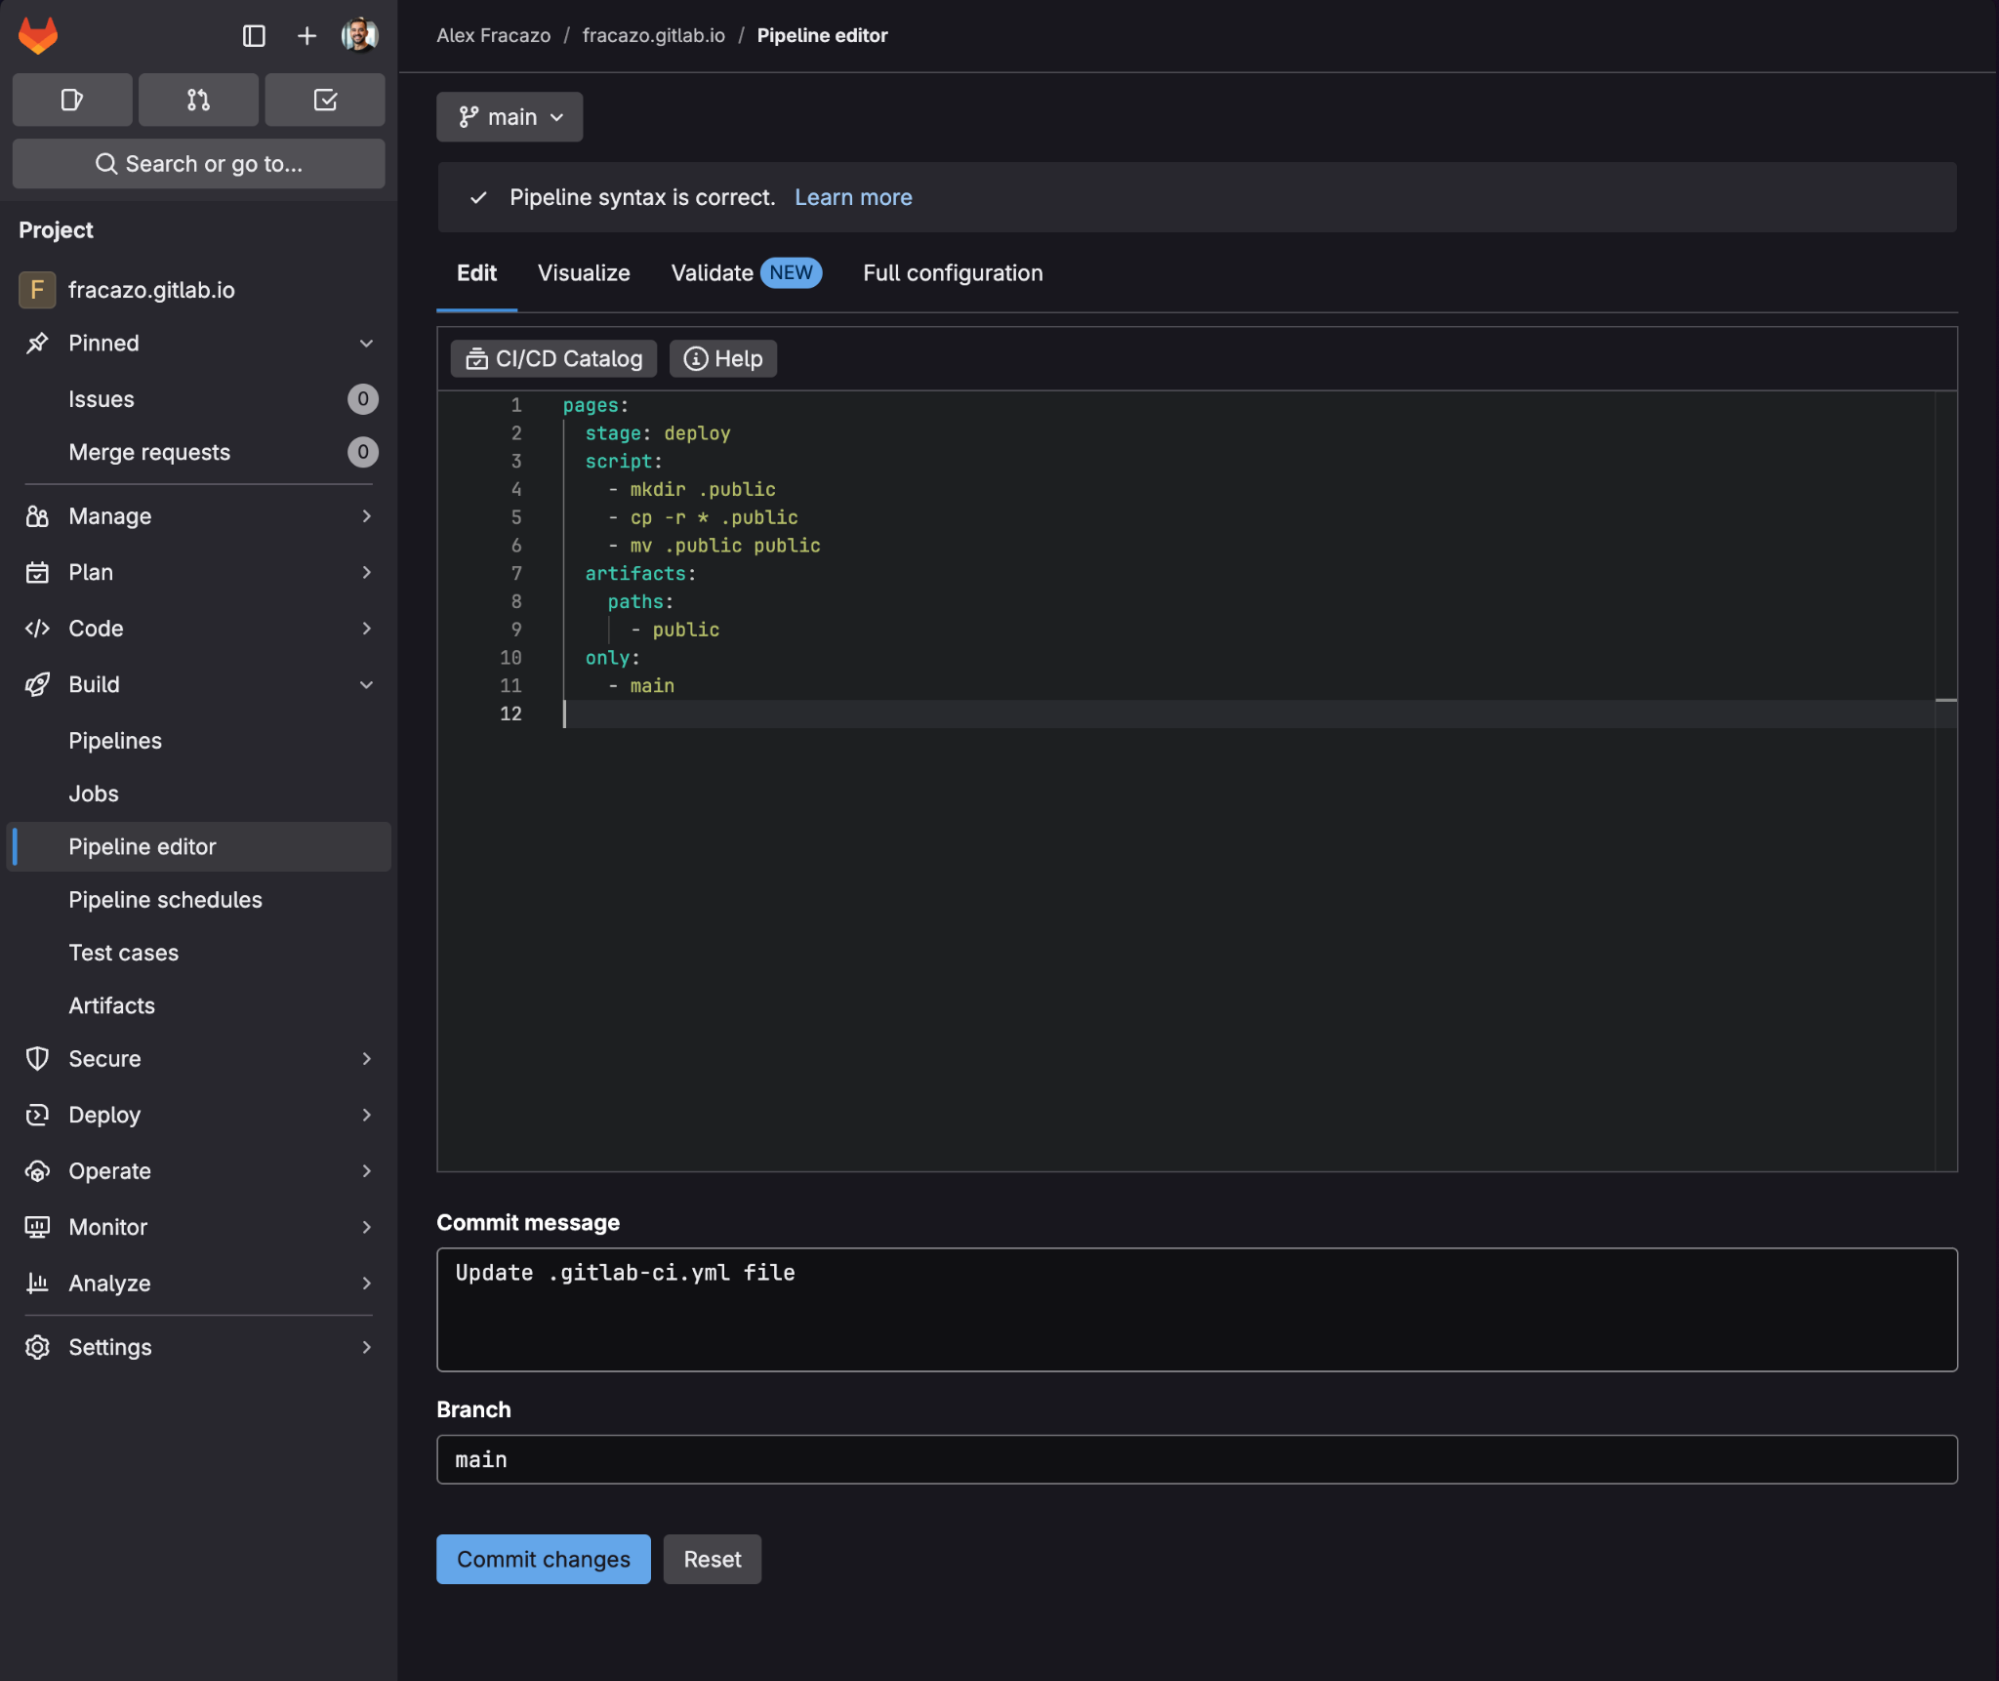Switch to the Full configuration tab

pos(952,273)
